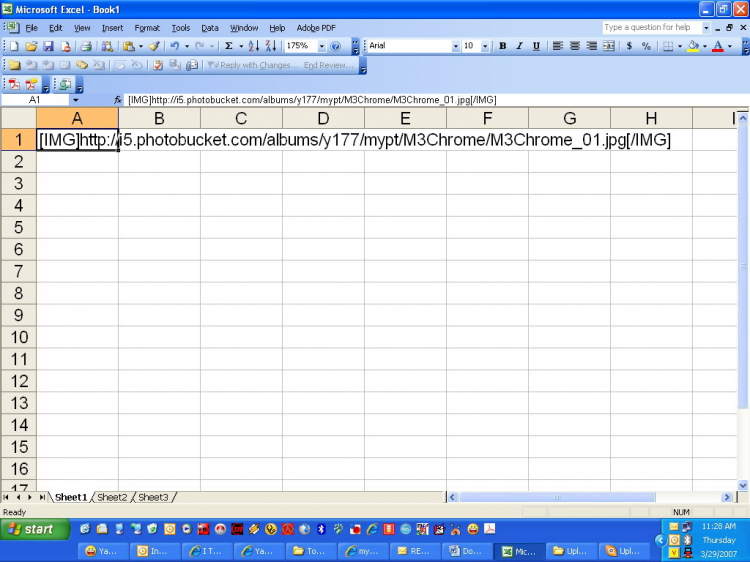Click the Type a question for help box

coord(651,28)
